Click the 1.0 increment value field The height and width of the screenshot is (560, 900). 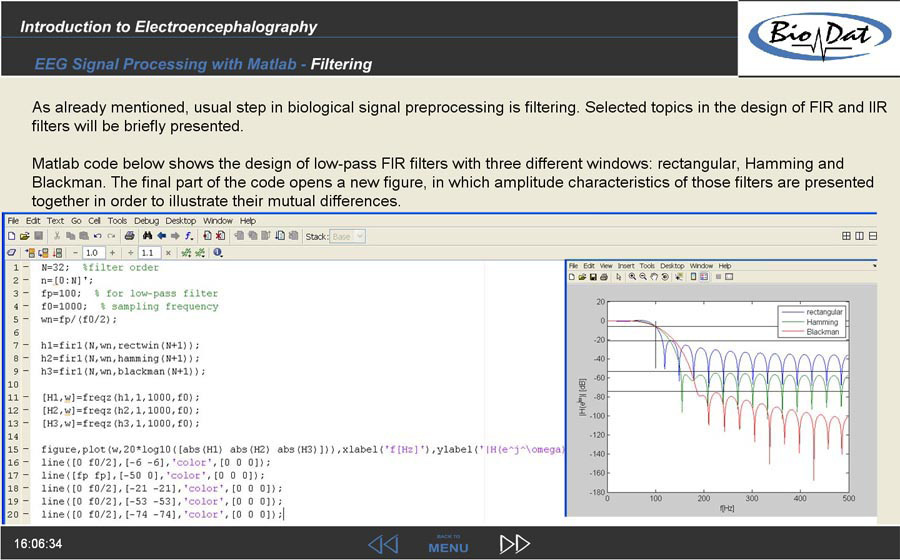[x=94, y=253]
